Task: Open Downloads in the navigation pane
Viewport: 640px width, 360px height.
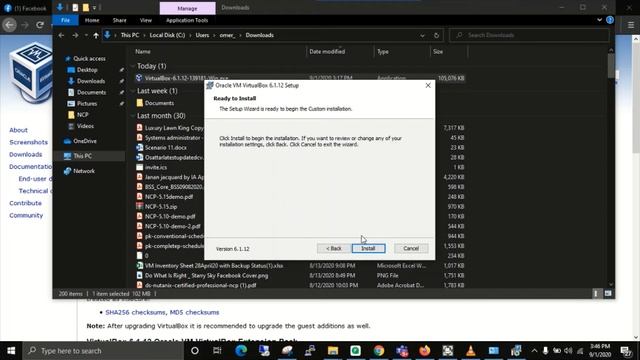Action: point(91,81)
